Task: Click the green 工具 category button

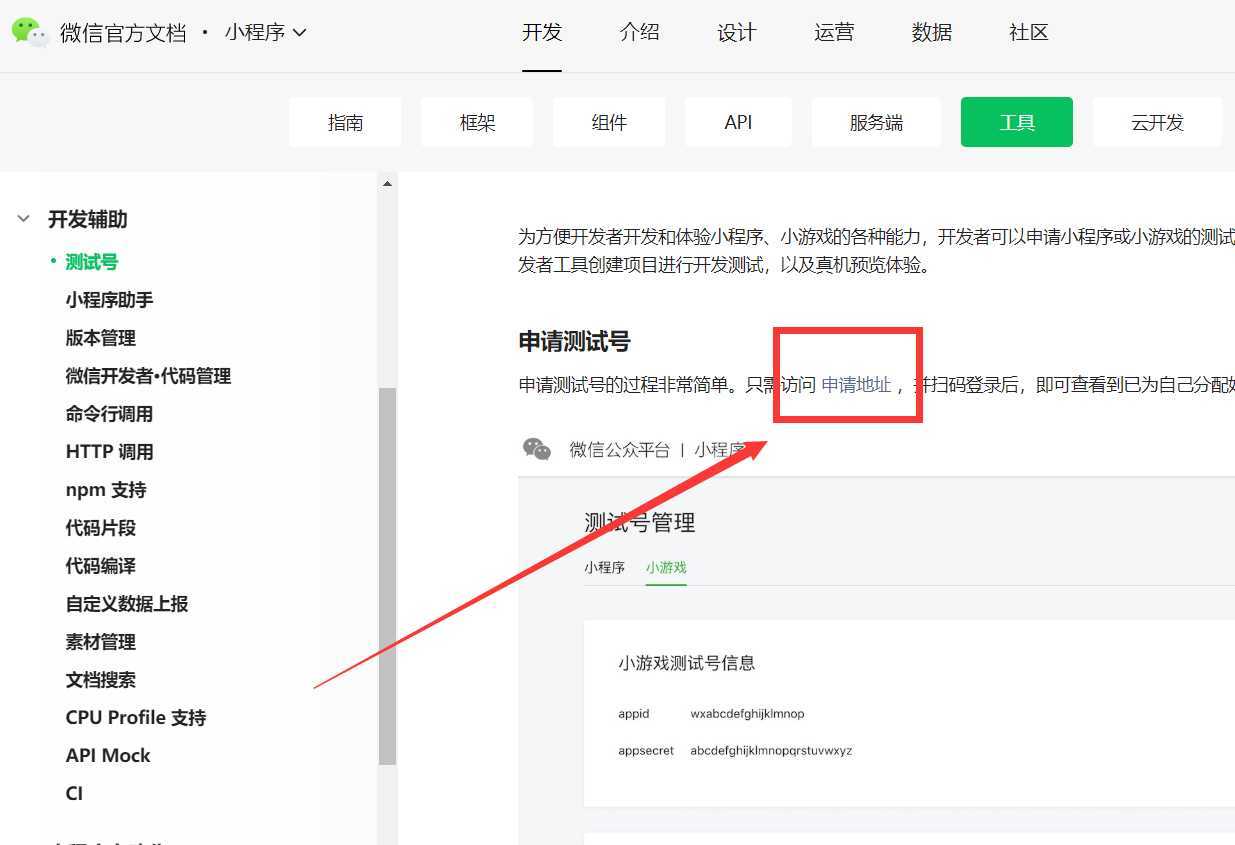Action: click(1017, 122)
